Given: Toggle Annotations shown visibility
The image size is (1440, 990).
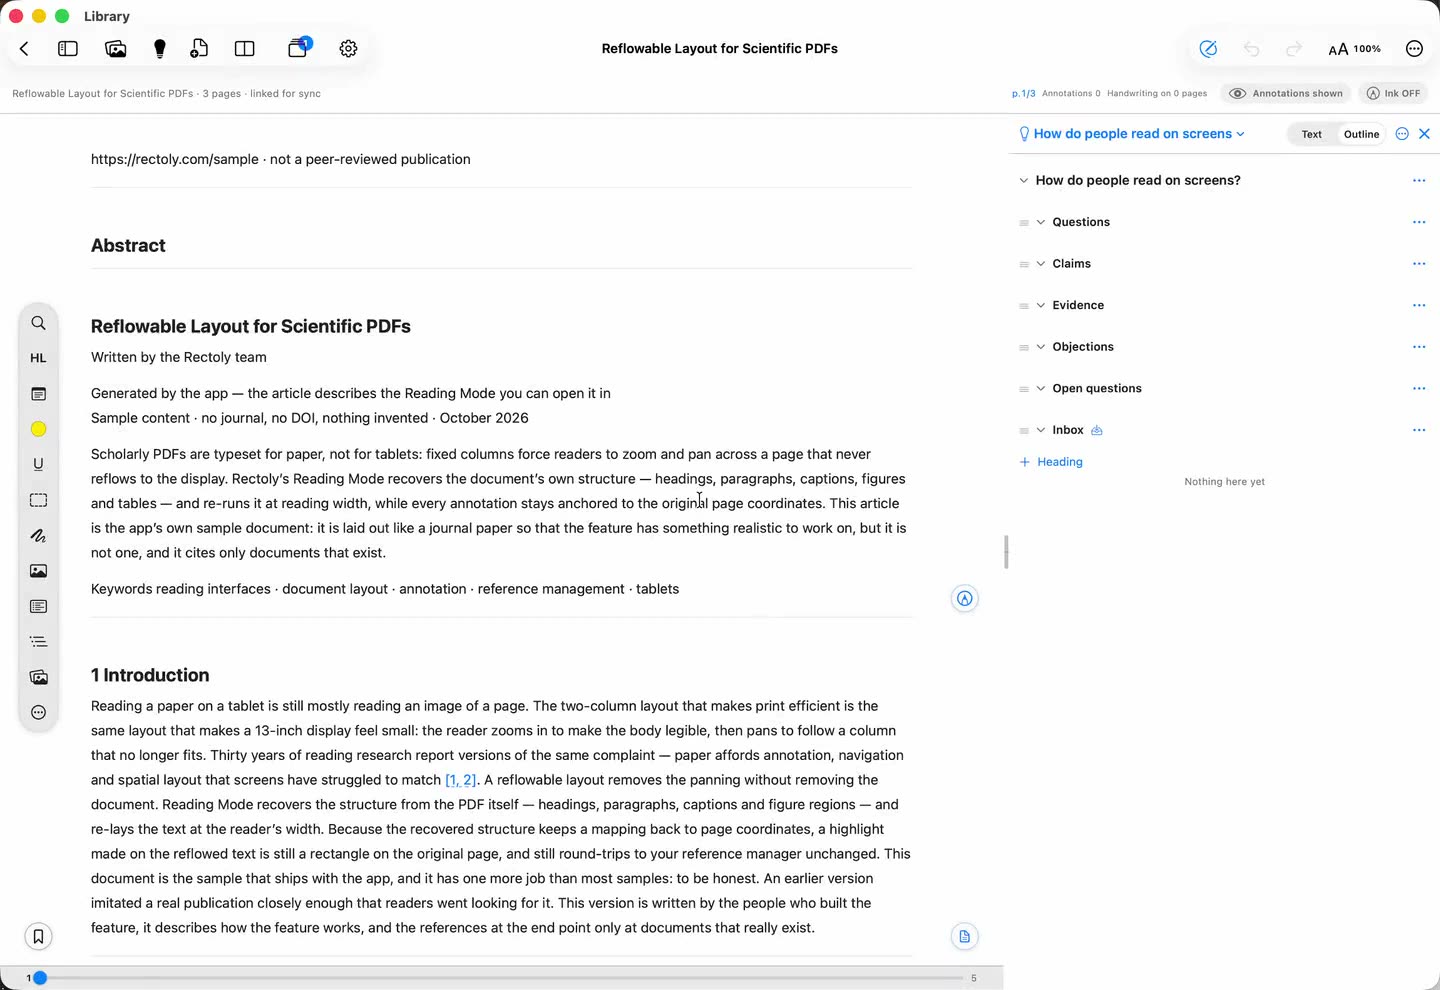Looking at the screenshot, I should pos(1286,93).
